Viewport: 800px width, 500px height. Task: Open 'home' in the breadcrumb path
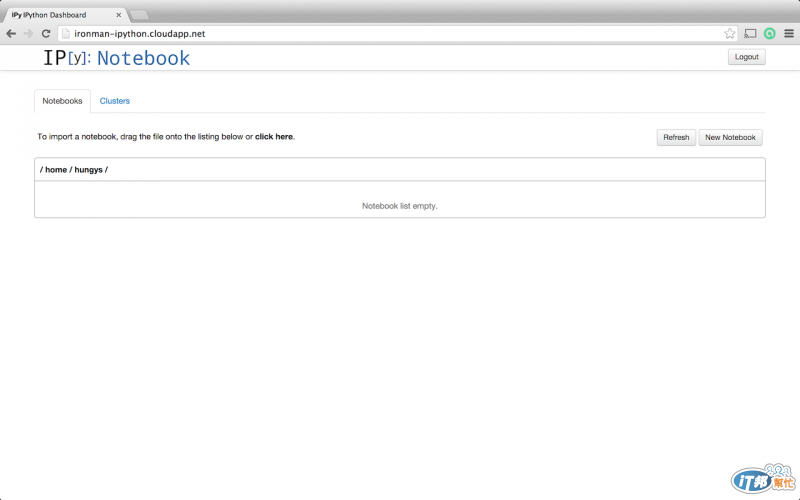[56, 170]
